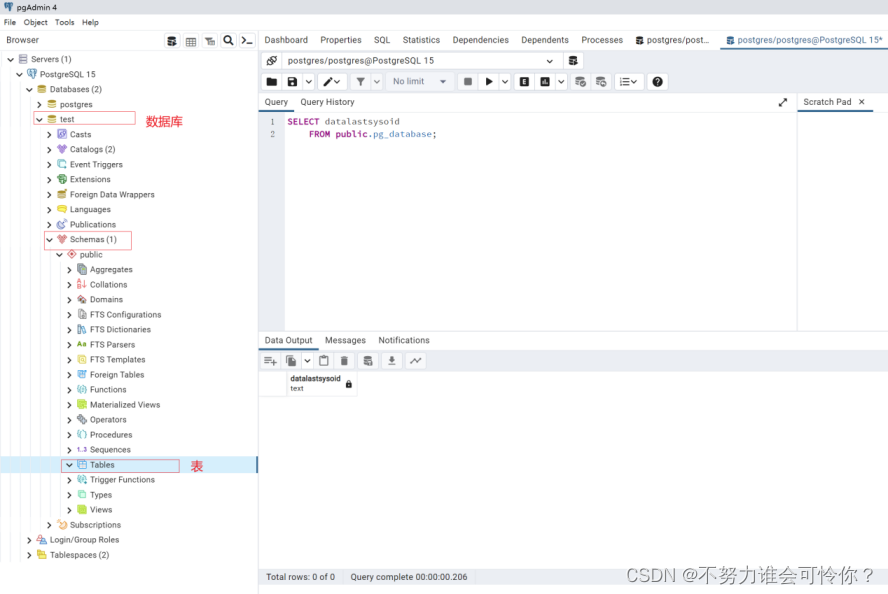Open the Tools menu
888x594 pixels.
click(64, 22)
